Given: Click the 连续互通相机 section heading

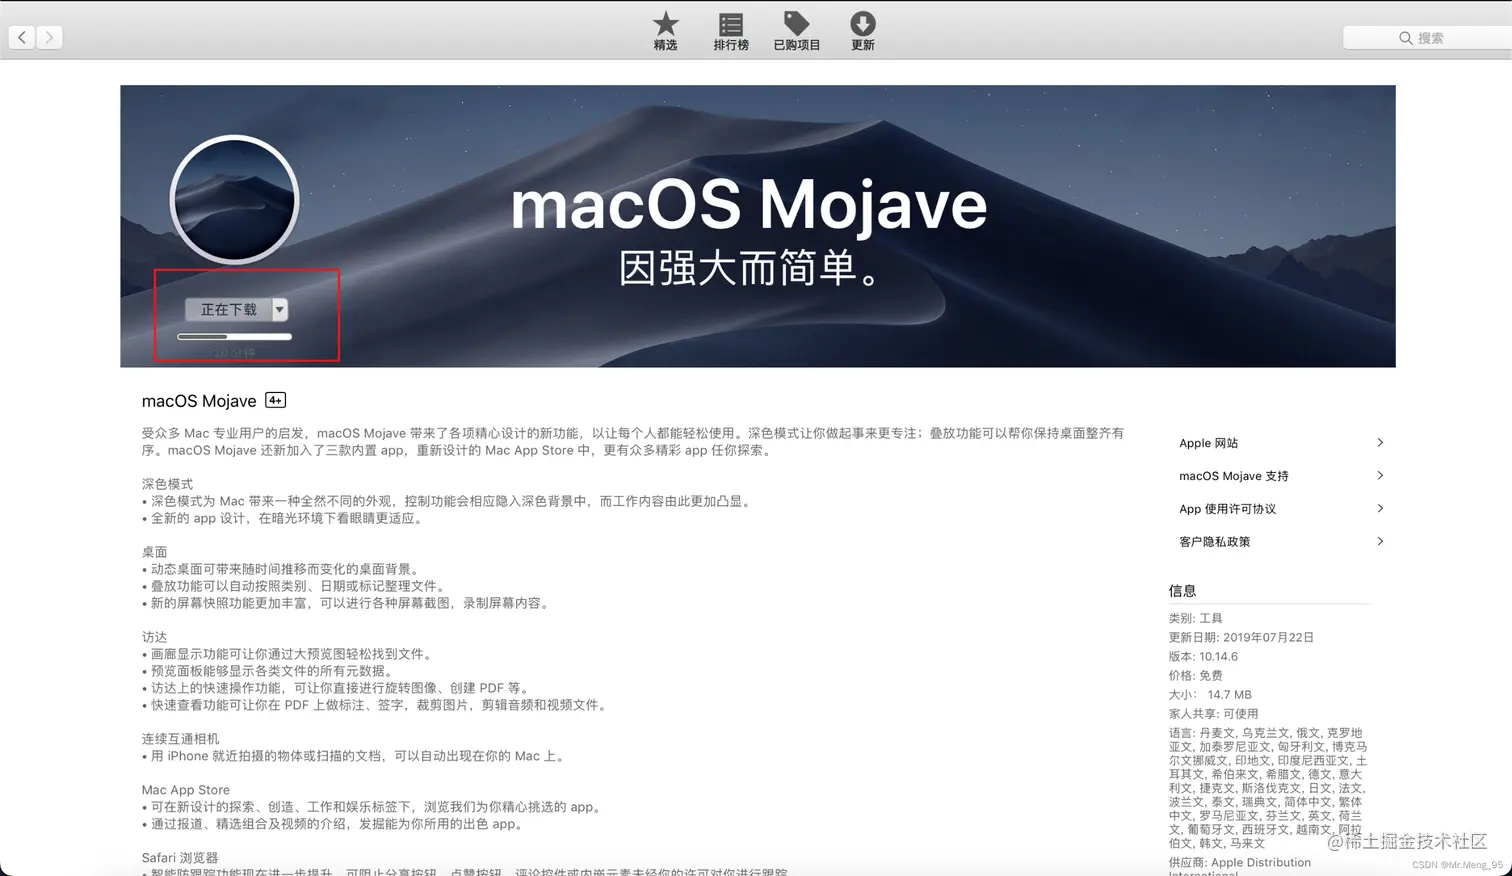Looking at the screenshot, I should click(180, 739).
